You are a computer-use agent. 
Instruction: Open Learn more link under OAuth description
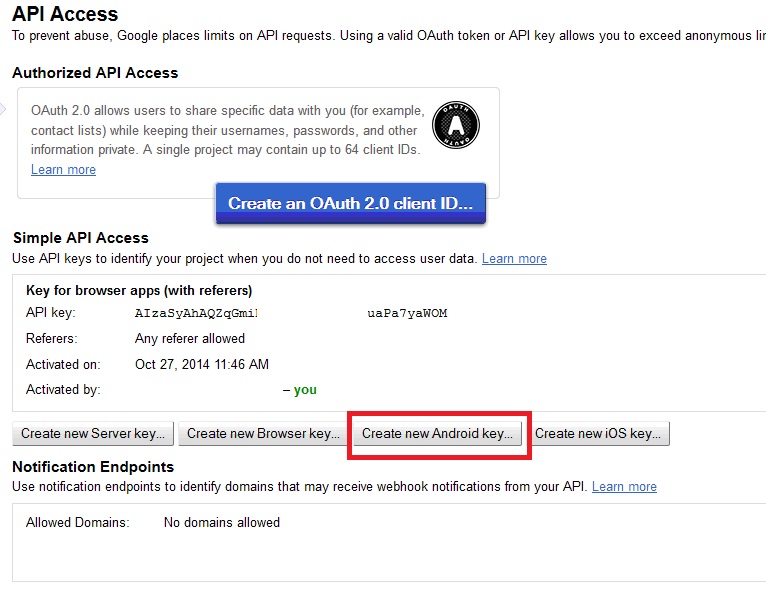click(x=64, y=169)
